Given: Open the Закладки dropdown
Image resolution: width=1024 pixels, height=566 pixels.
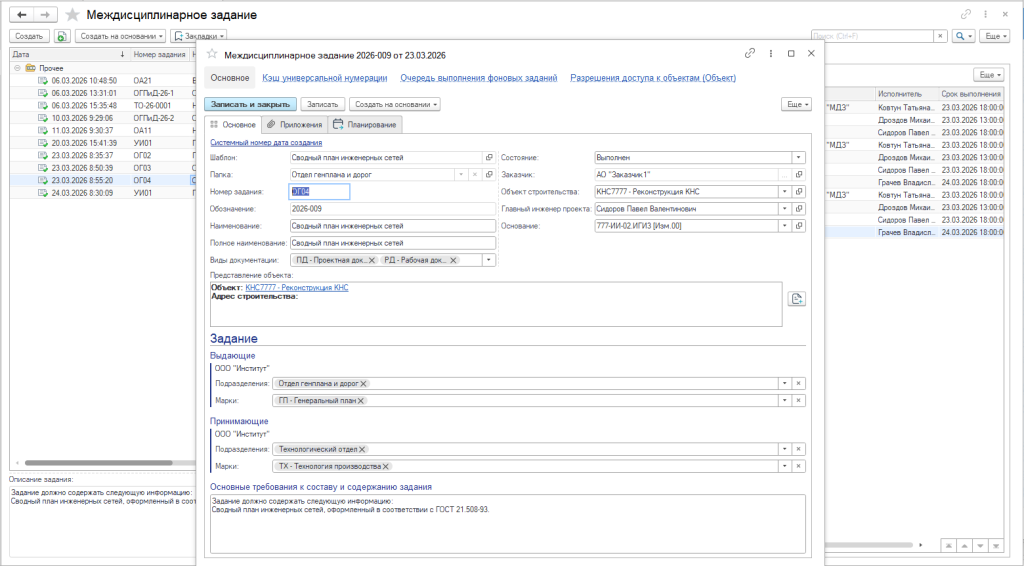Looking at the screenshot, I should 199,36.
